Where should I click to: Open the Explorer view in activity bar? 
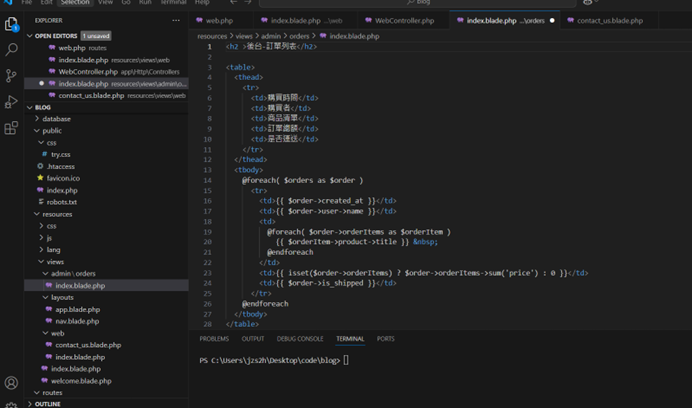point(11,23)
